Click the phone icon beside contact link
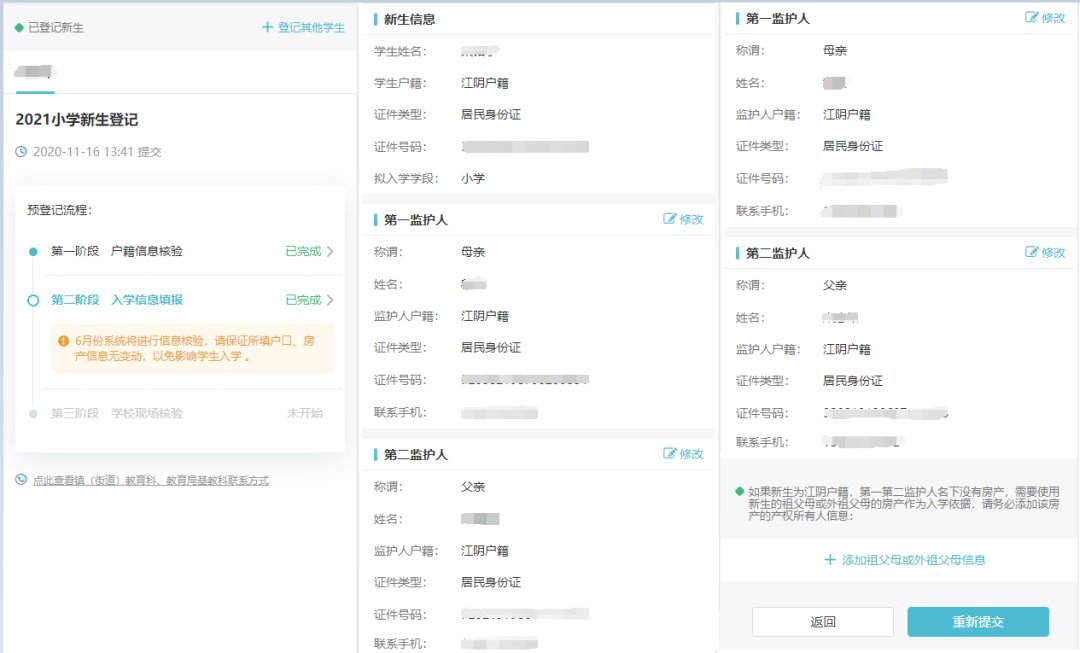 (21, 479)
